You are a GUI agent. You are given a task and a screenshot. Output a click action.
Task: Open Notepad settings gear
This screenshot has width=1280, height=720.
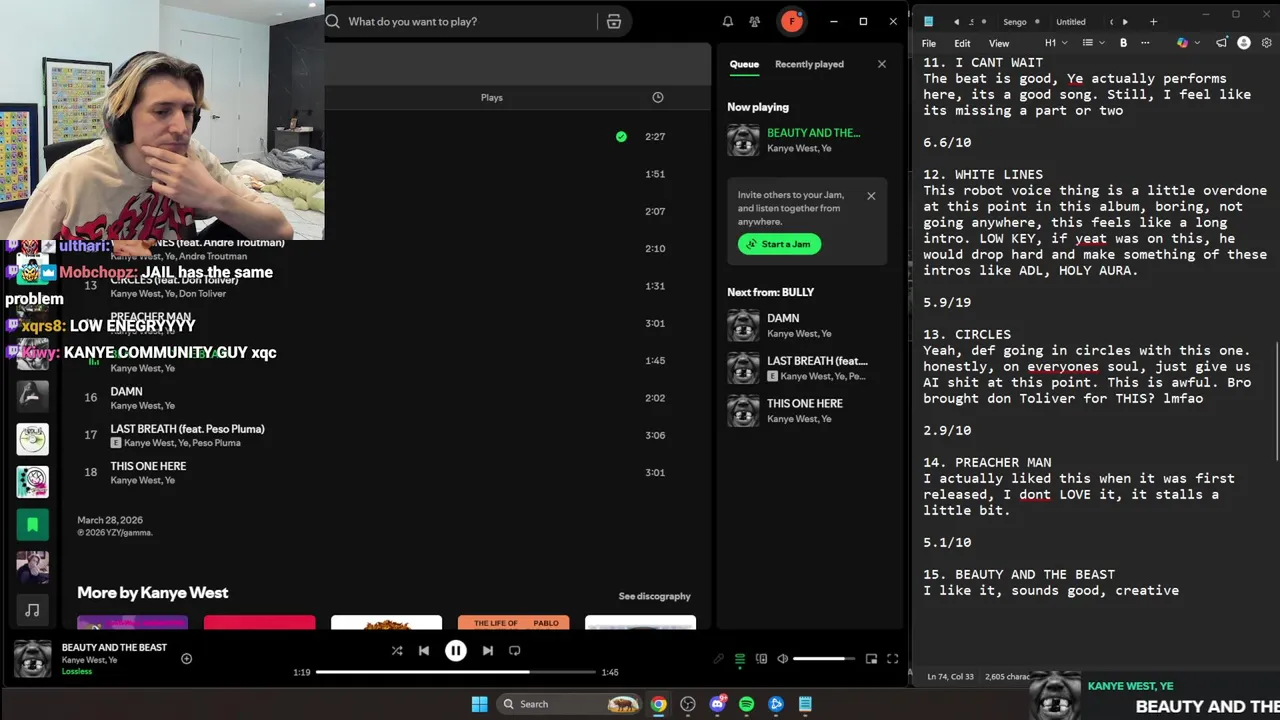coord(1266,43)
